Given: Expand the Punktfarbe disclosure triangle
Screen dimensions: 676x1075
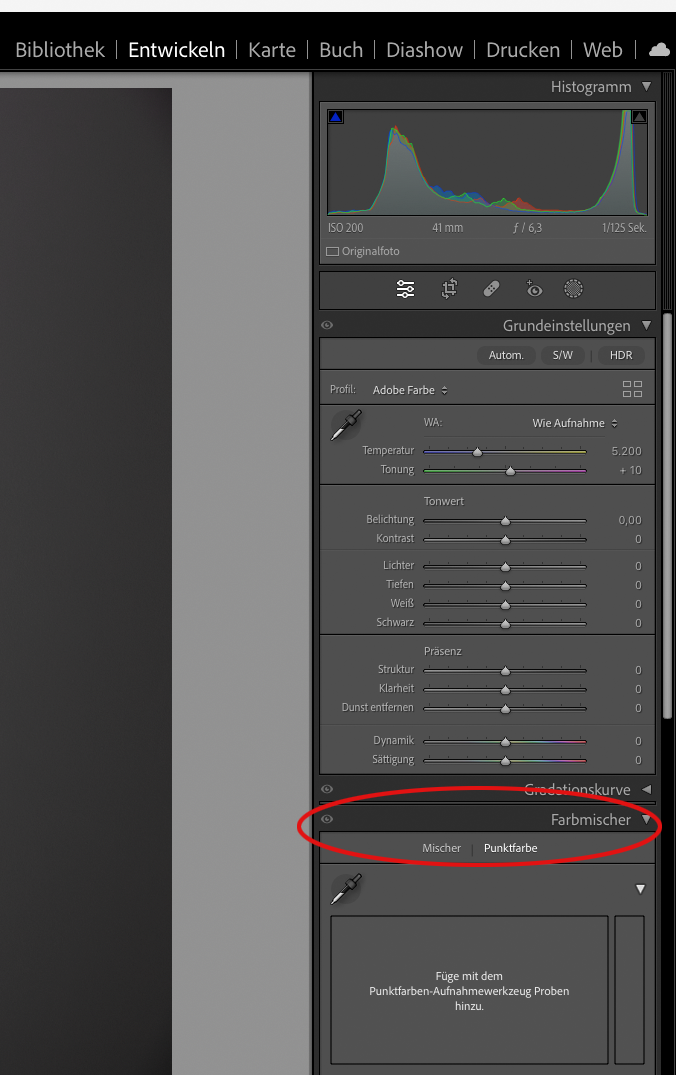Looking at the screenshot, I should [x=640, y=889].
